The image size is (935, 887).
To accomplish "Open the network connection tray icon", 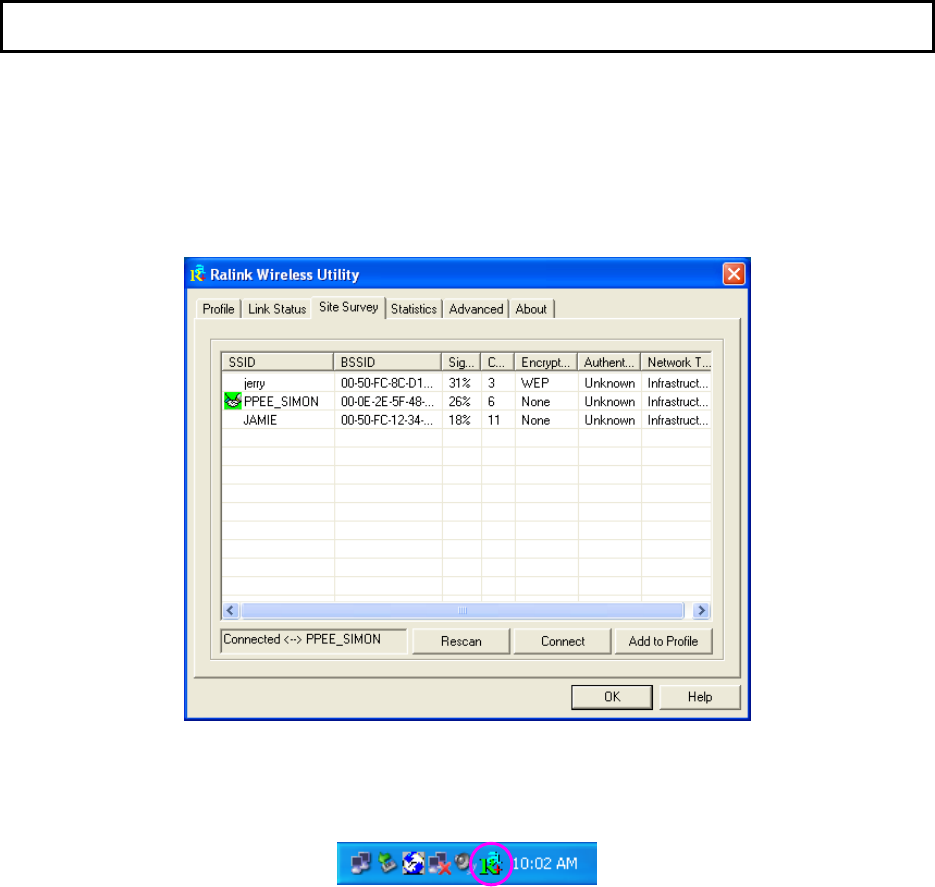I will point(361,863).
